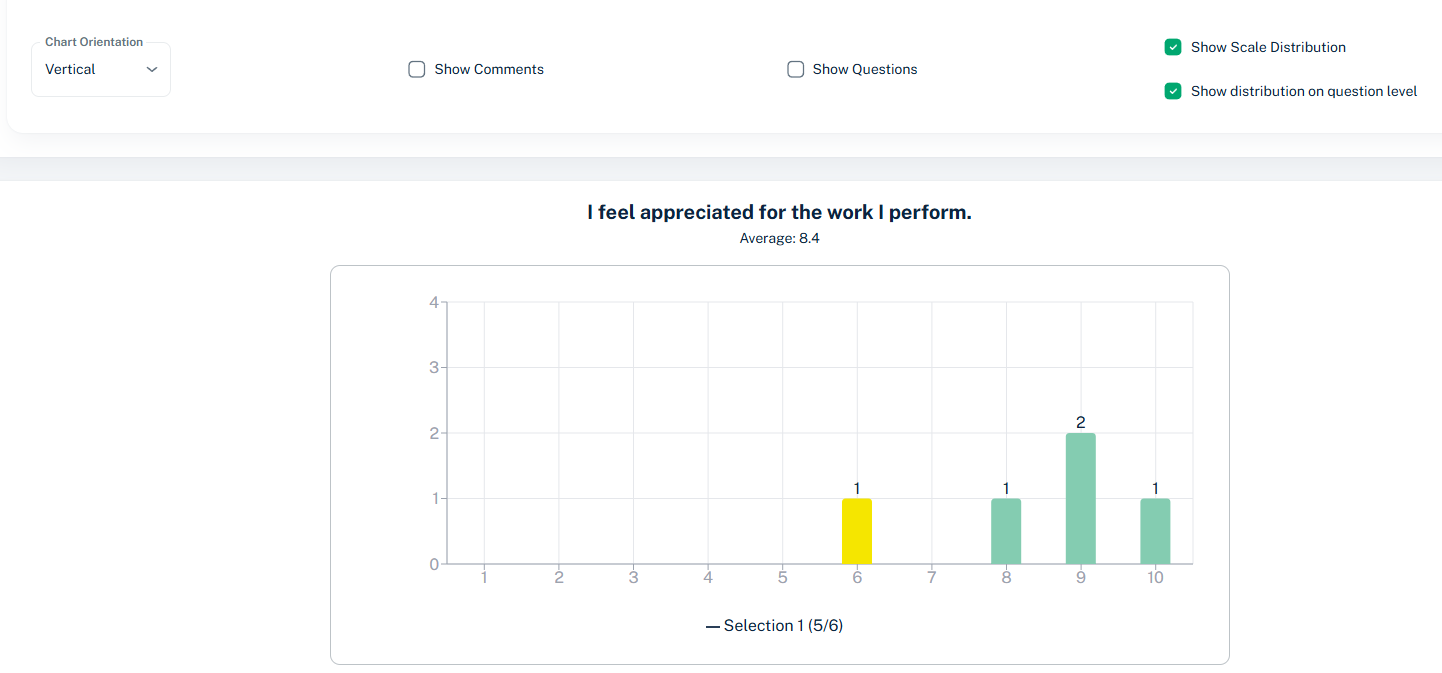This screenshot has height=673, width=1442.
Task: Click the tallest bar at score 9
Action: 1081,498
